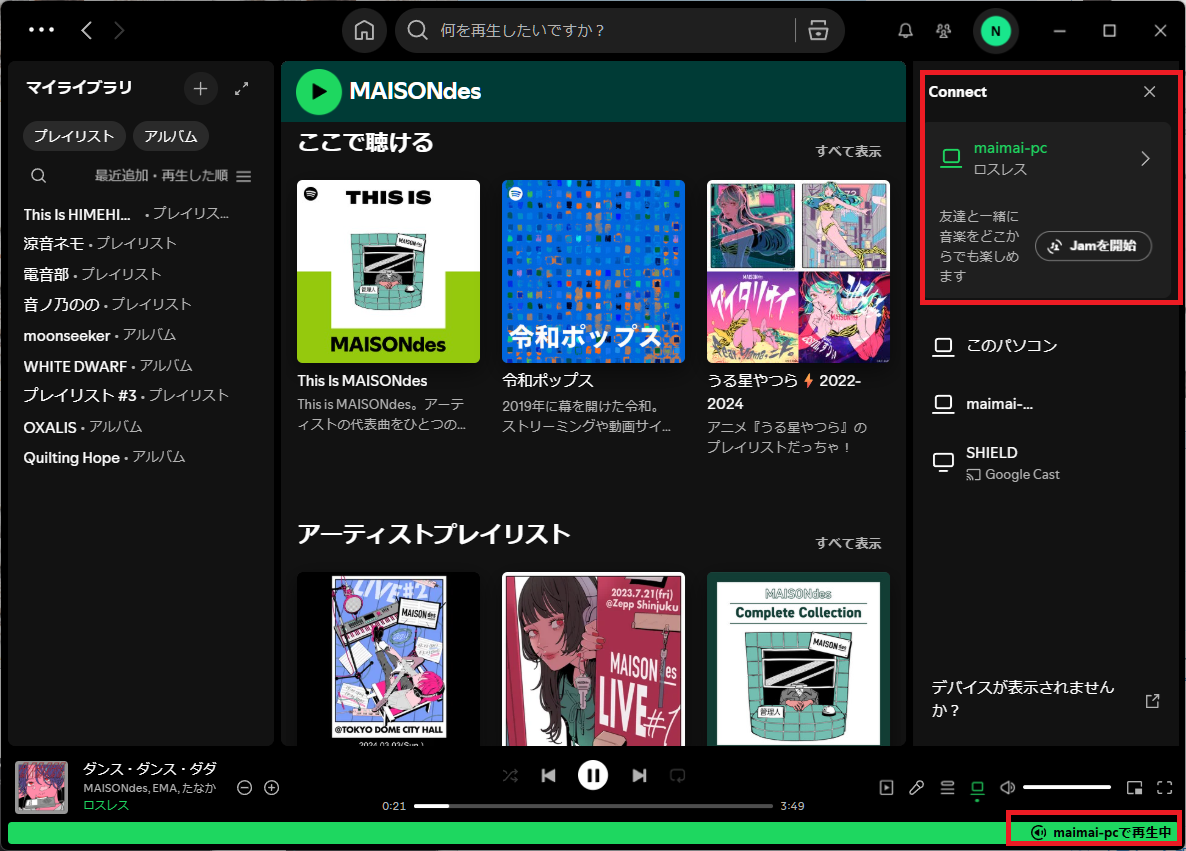Open the now-playing album art
Image resolution: width=1186 pixels, height=851 pixels.
[42, 787]
